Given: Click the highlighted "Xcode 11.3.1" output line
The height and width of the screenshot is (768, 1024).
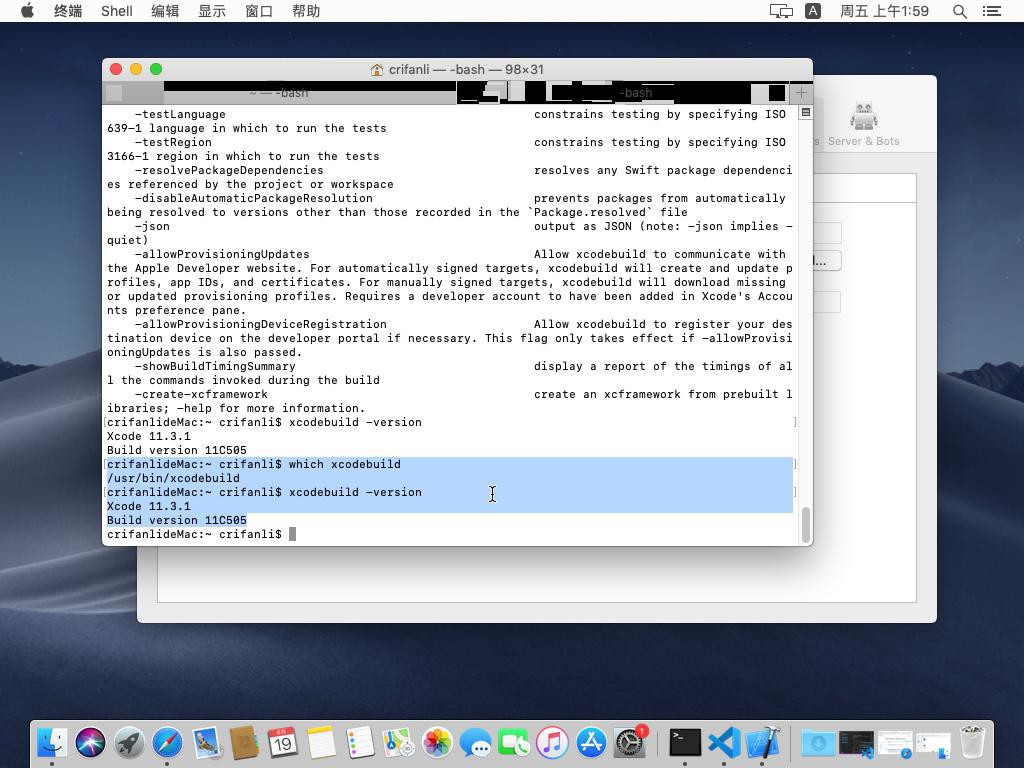Looking at the screenshot, I should [x=149, y=506].
